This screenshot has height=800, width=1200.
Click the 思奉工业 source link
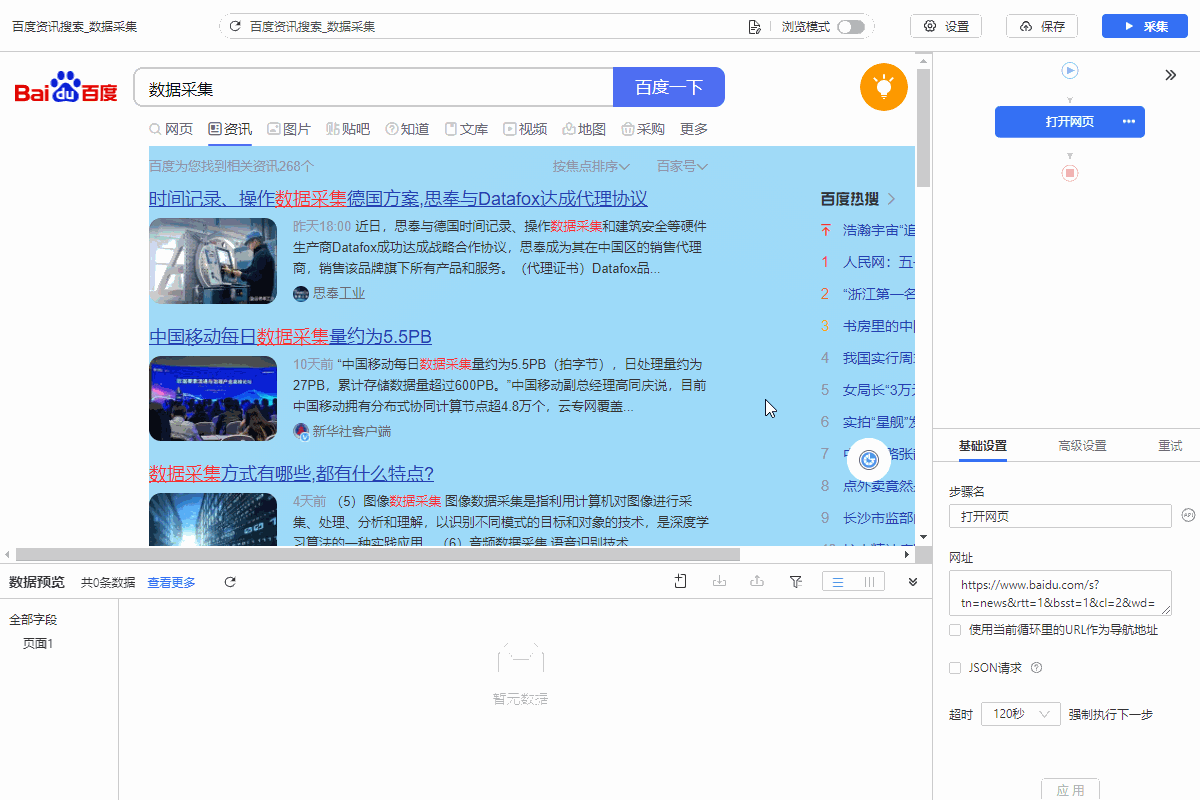click(x=329, y=293)
